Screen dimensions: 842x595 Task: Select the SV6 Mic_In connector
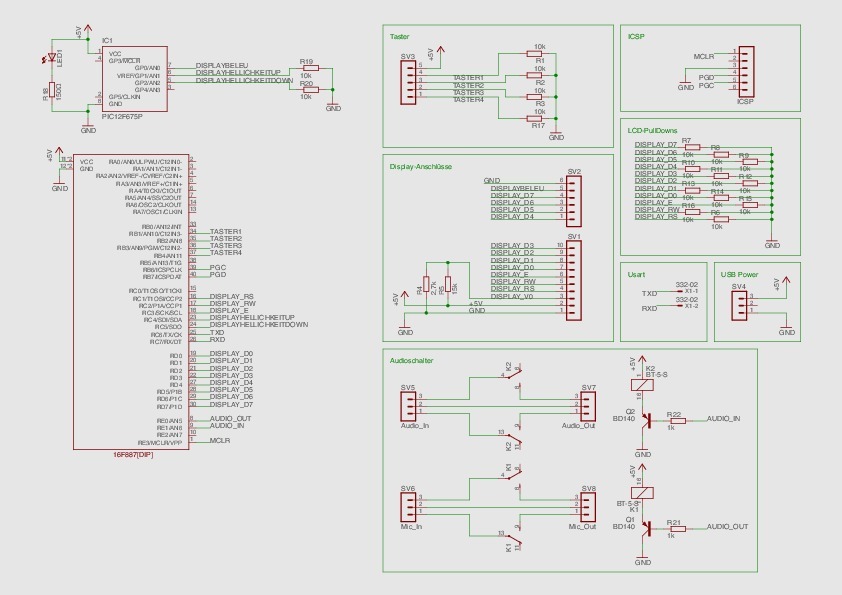click(x=408, y=507)
